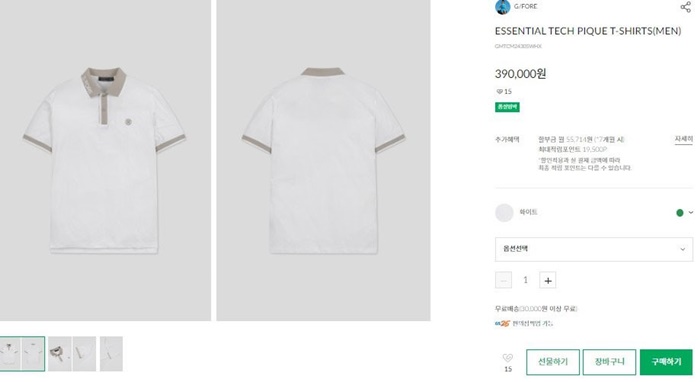Click the back view shirt image
The height and width of the screenshot is (382, 700).
pyautogui.click(x=323, y=160)
